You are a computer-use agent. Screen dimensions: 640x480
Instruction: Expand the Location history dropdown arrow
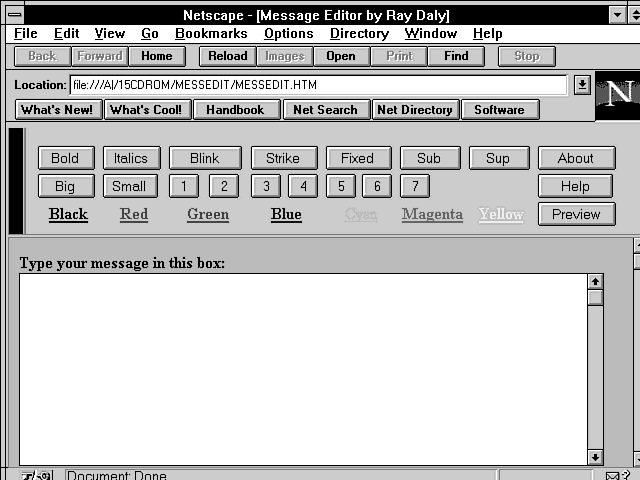tap(582, 85)
